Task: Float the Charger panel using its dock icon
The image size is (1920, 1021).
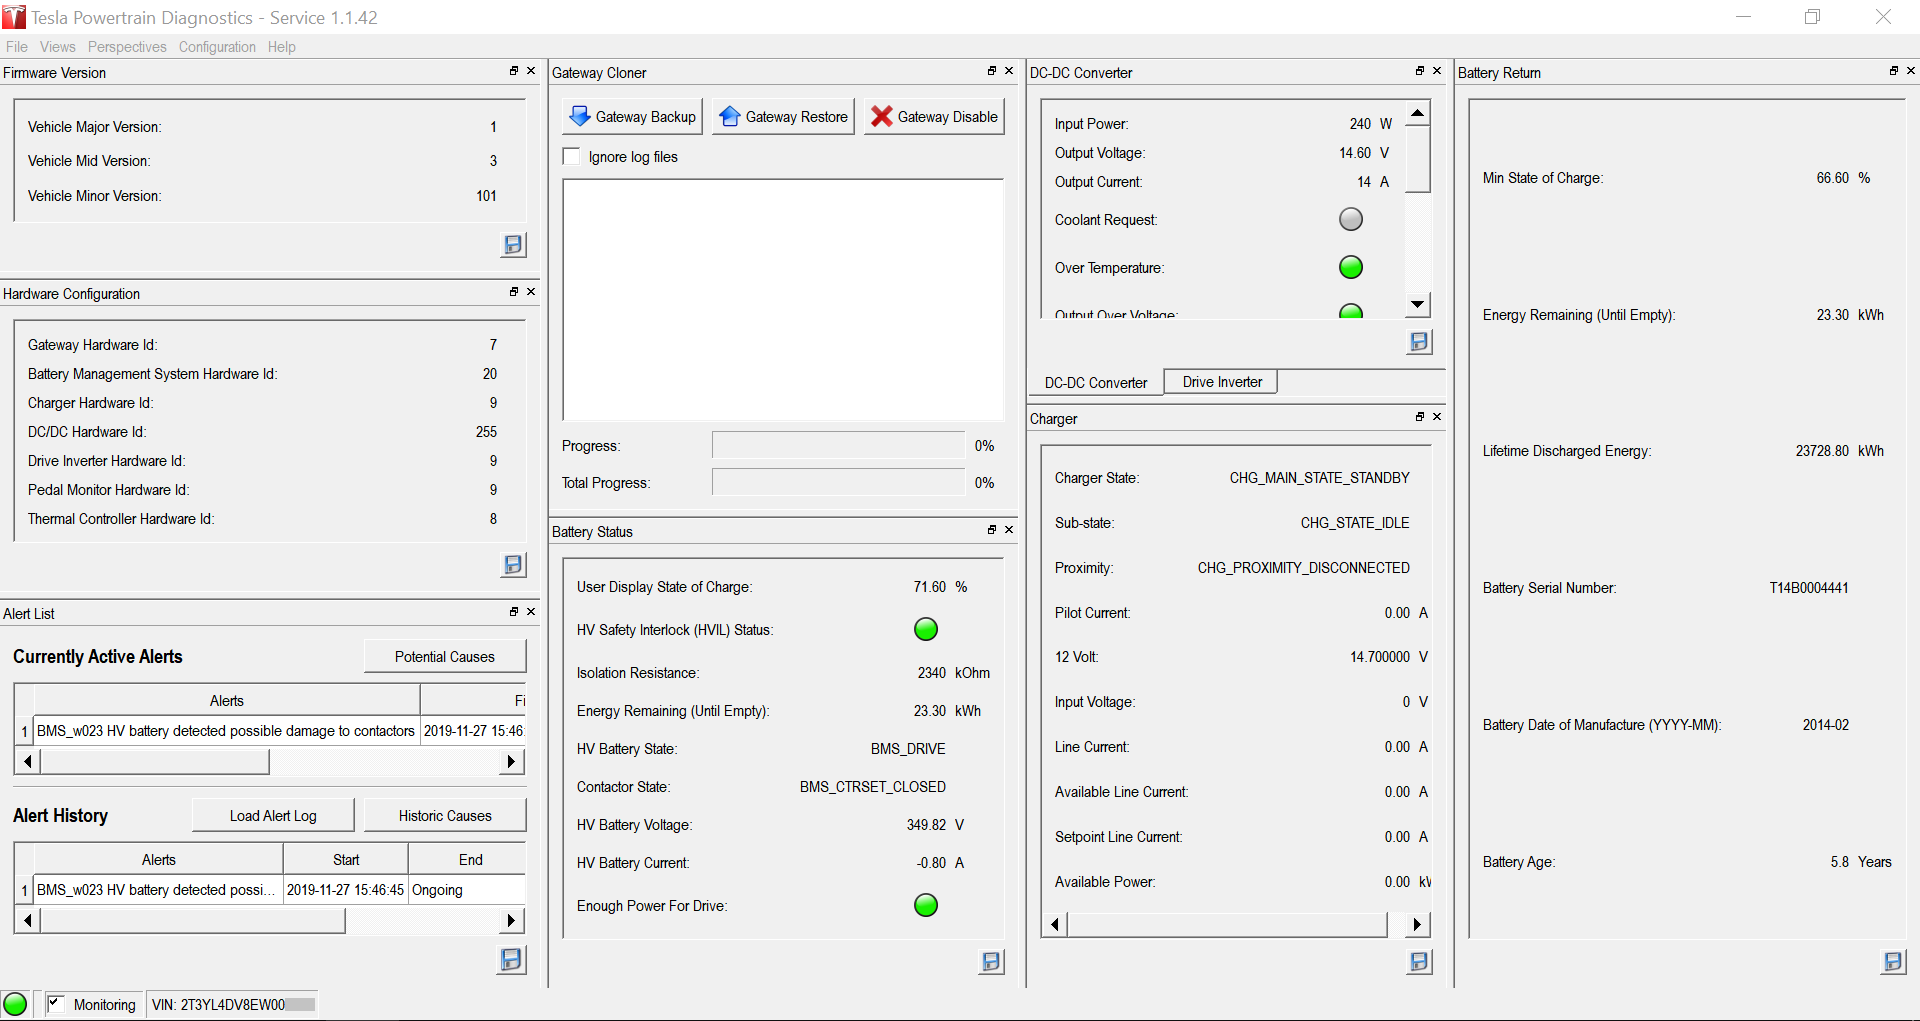Action: tap(1419, 417)
